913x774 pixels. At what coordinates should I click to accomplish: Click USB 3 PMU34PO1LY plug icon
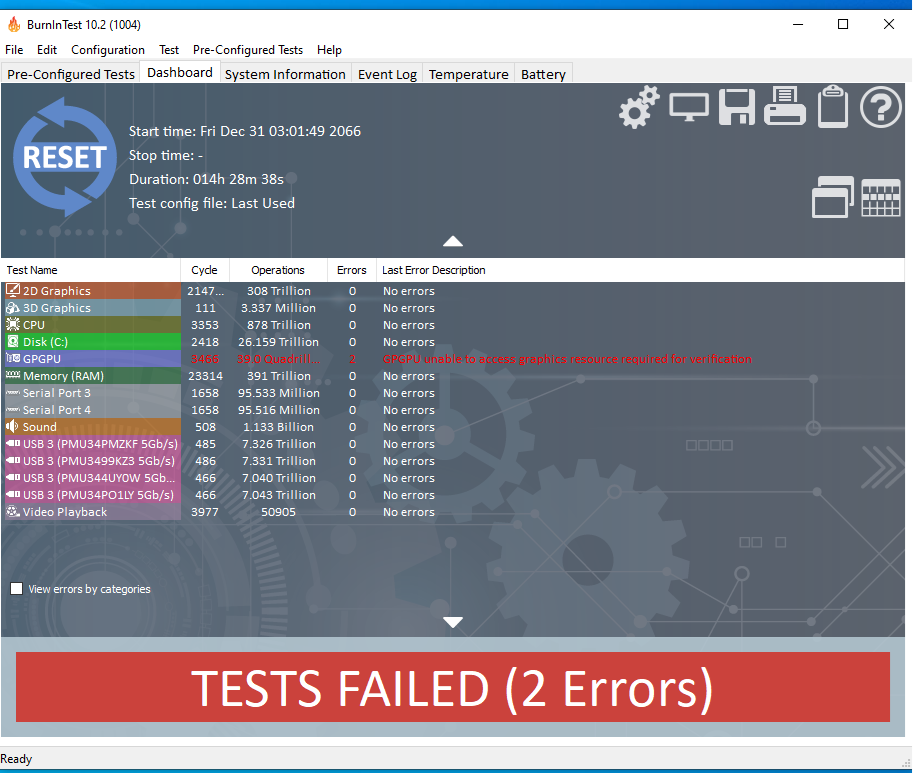13,494
